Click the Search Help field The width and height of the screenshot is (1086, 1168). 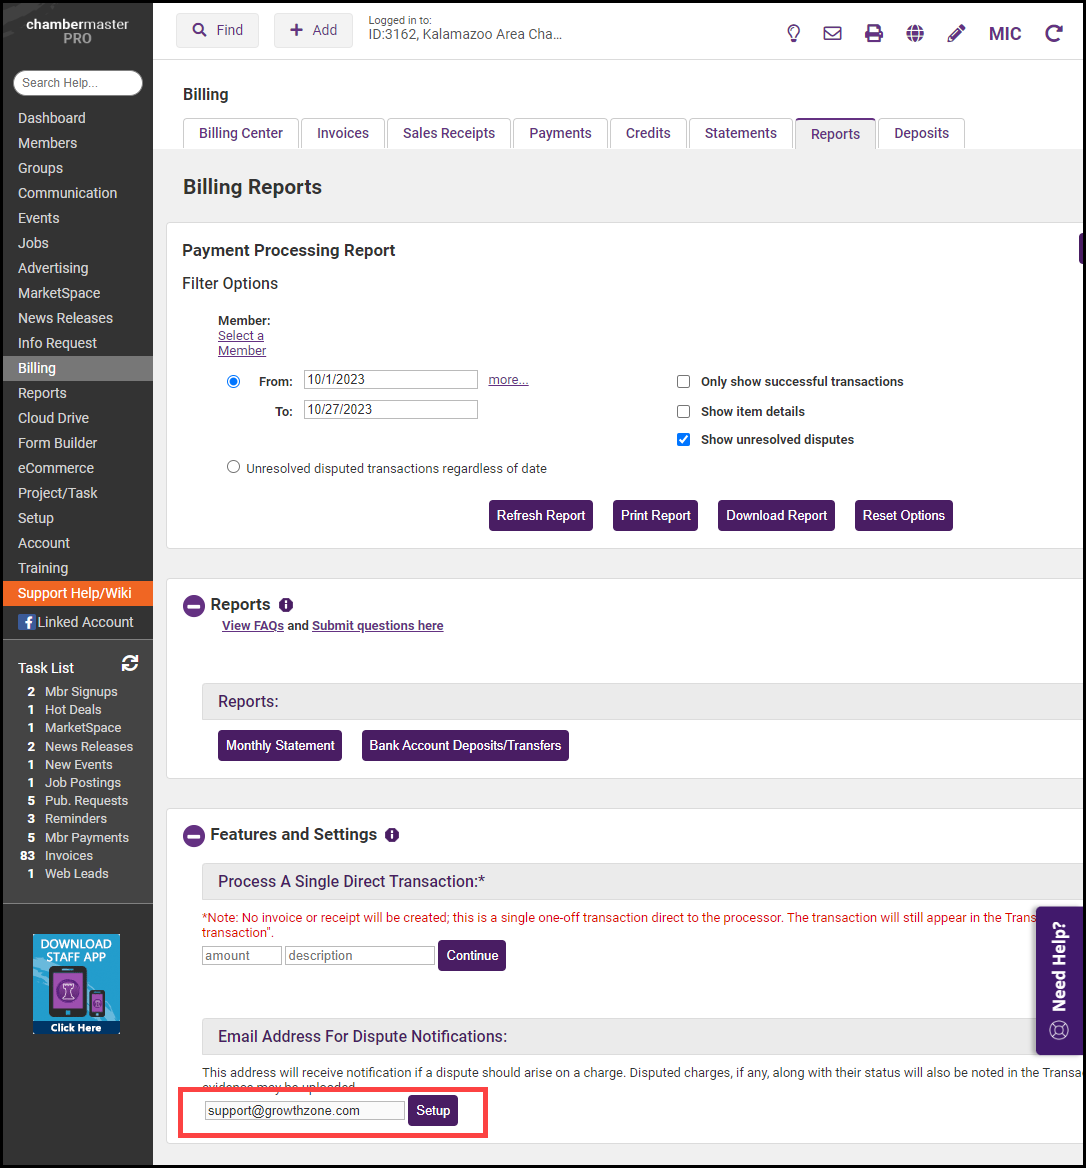pos(77,83)
